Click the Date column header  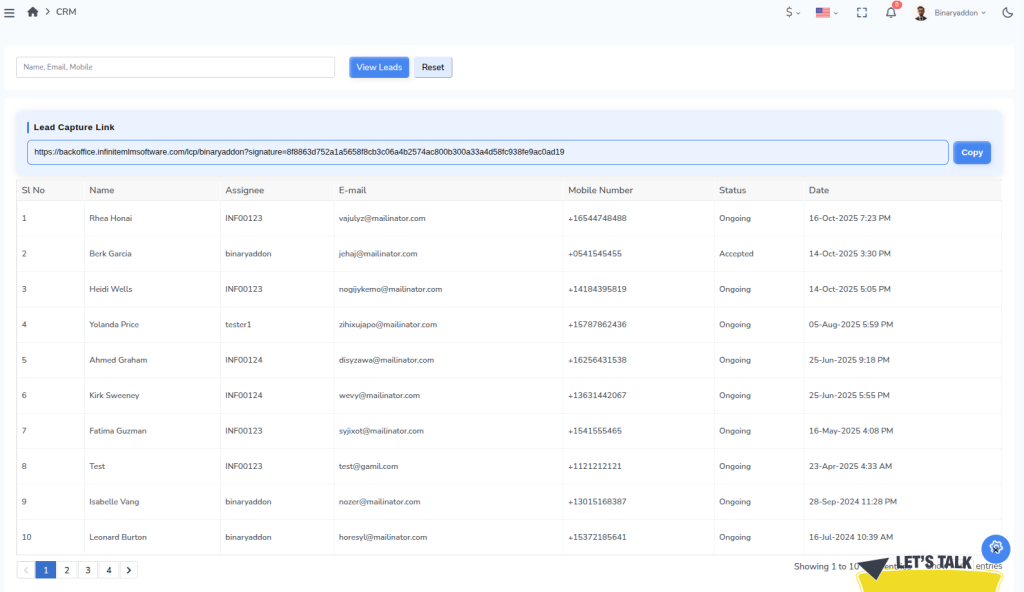coord(818,190)
